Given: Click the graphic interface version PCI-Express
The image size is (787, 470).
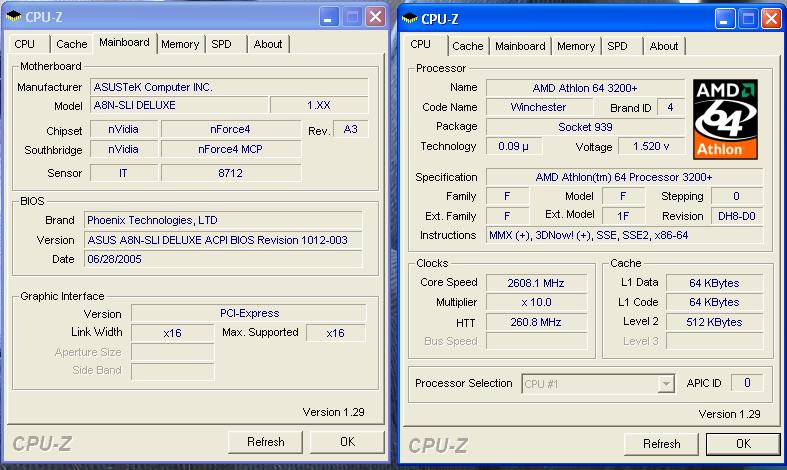Looking at the screenshot, I should tap(249, 313).
